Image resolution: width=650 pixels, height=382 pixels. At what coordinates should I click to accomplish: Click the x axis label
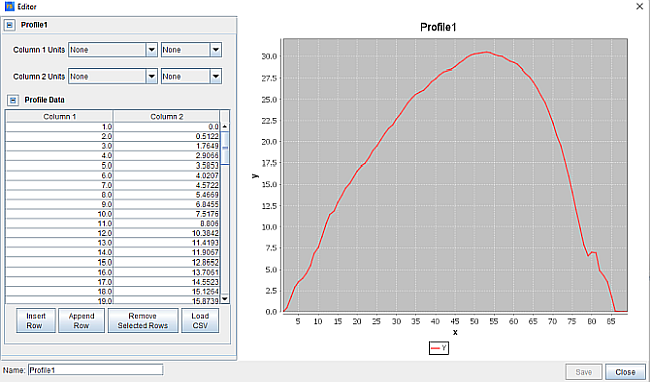(455, 332)
